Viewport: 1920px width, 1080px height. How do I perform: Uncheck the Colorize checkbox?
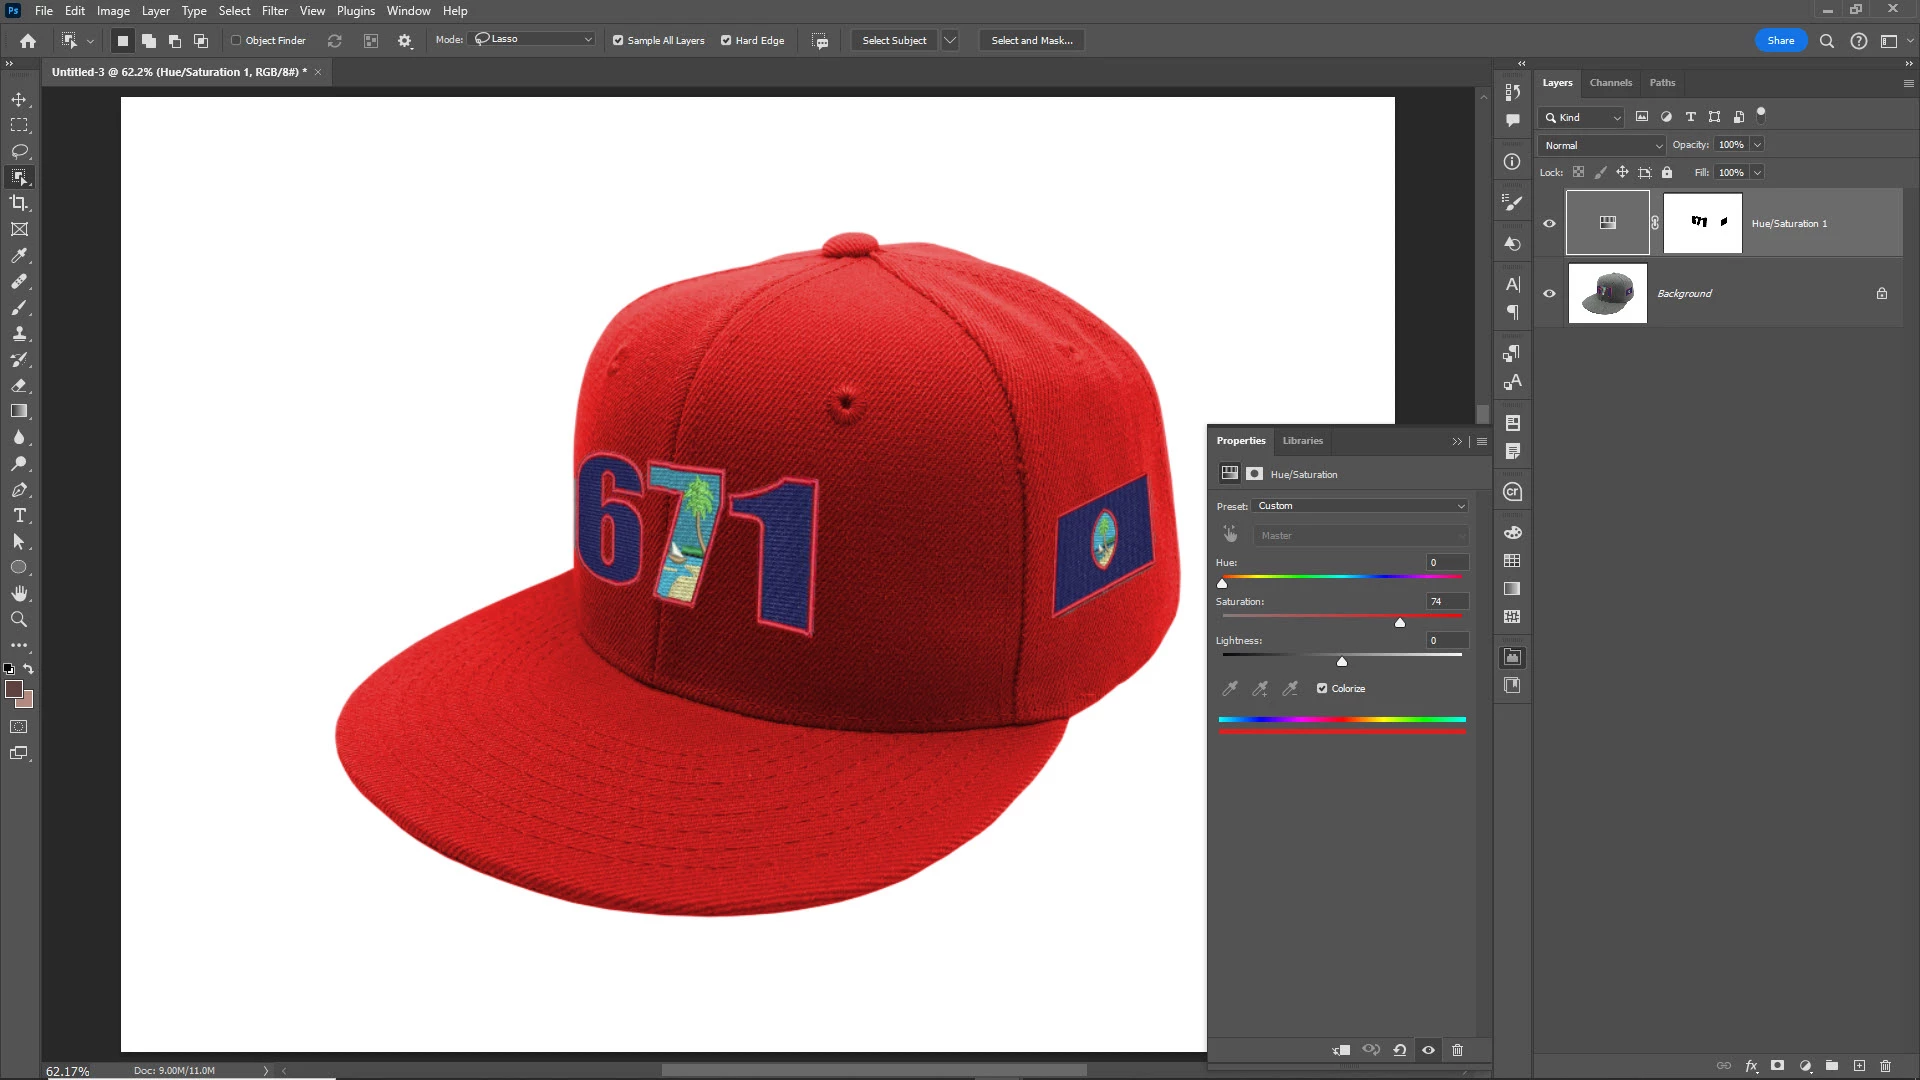[x=1322, y=689]
